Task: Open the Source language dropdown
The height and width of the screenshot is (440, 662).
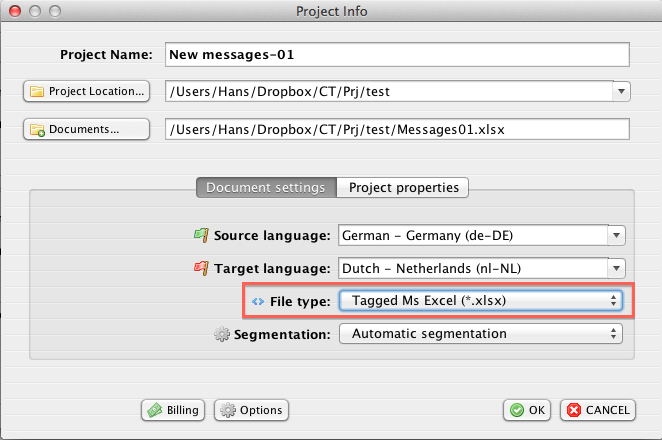Action: coord(616,235)
